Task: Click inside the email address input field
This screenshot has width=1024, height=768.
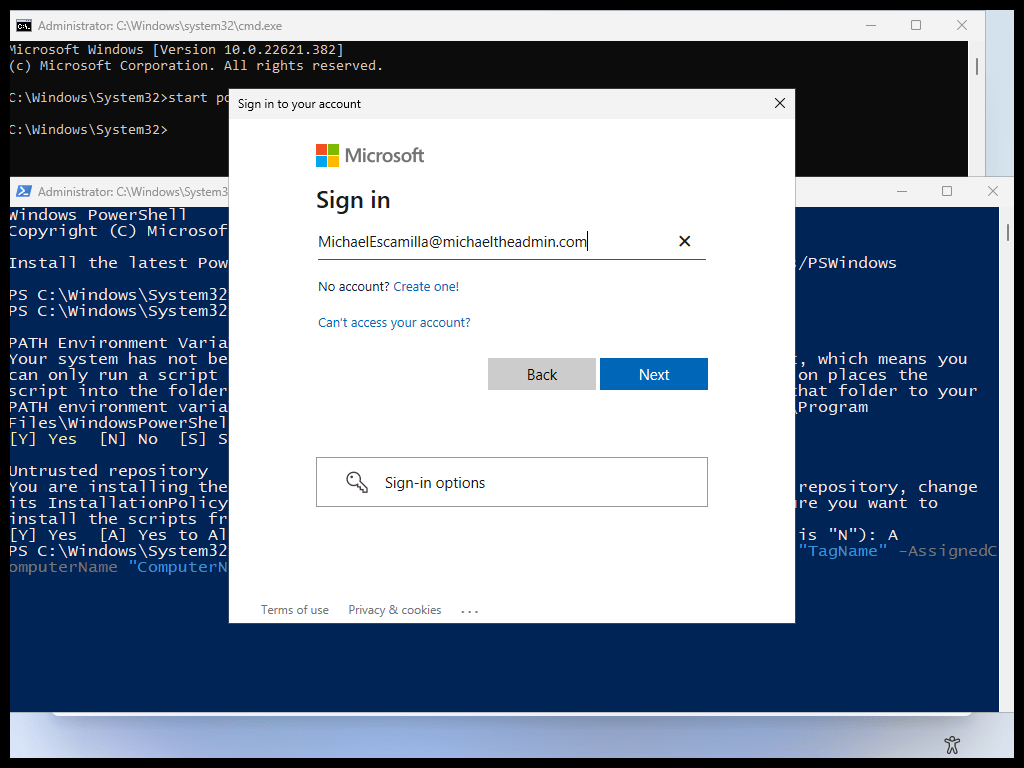Action: click(x=450, y=241)
